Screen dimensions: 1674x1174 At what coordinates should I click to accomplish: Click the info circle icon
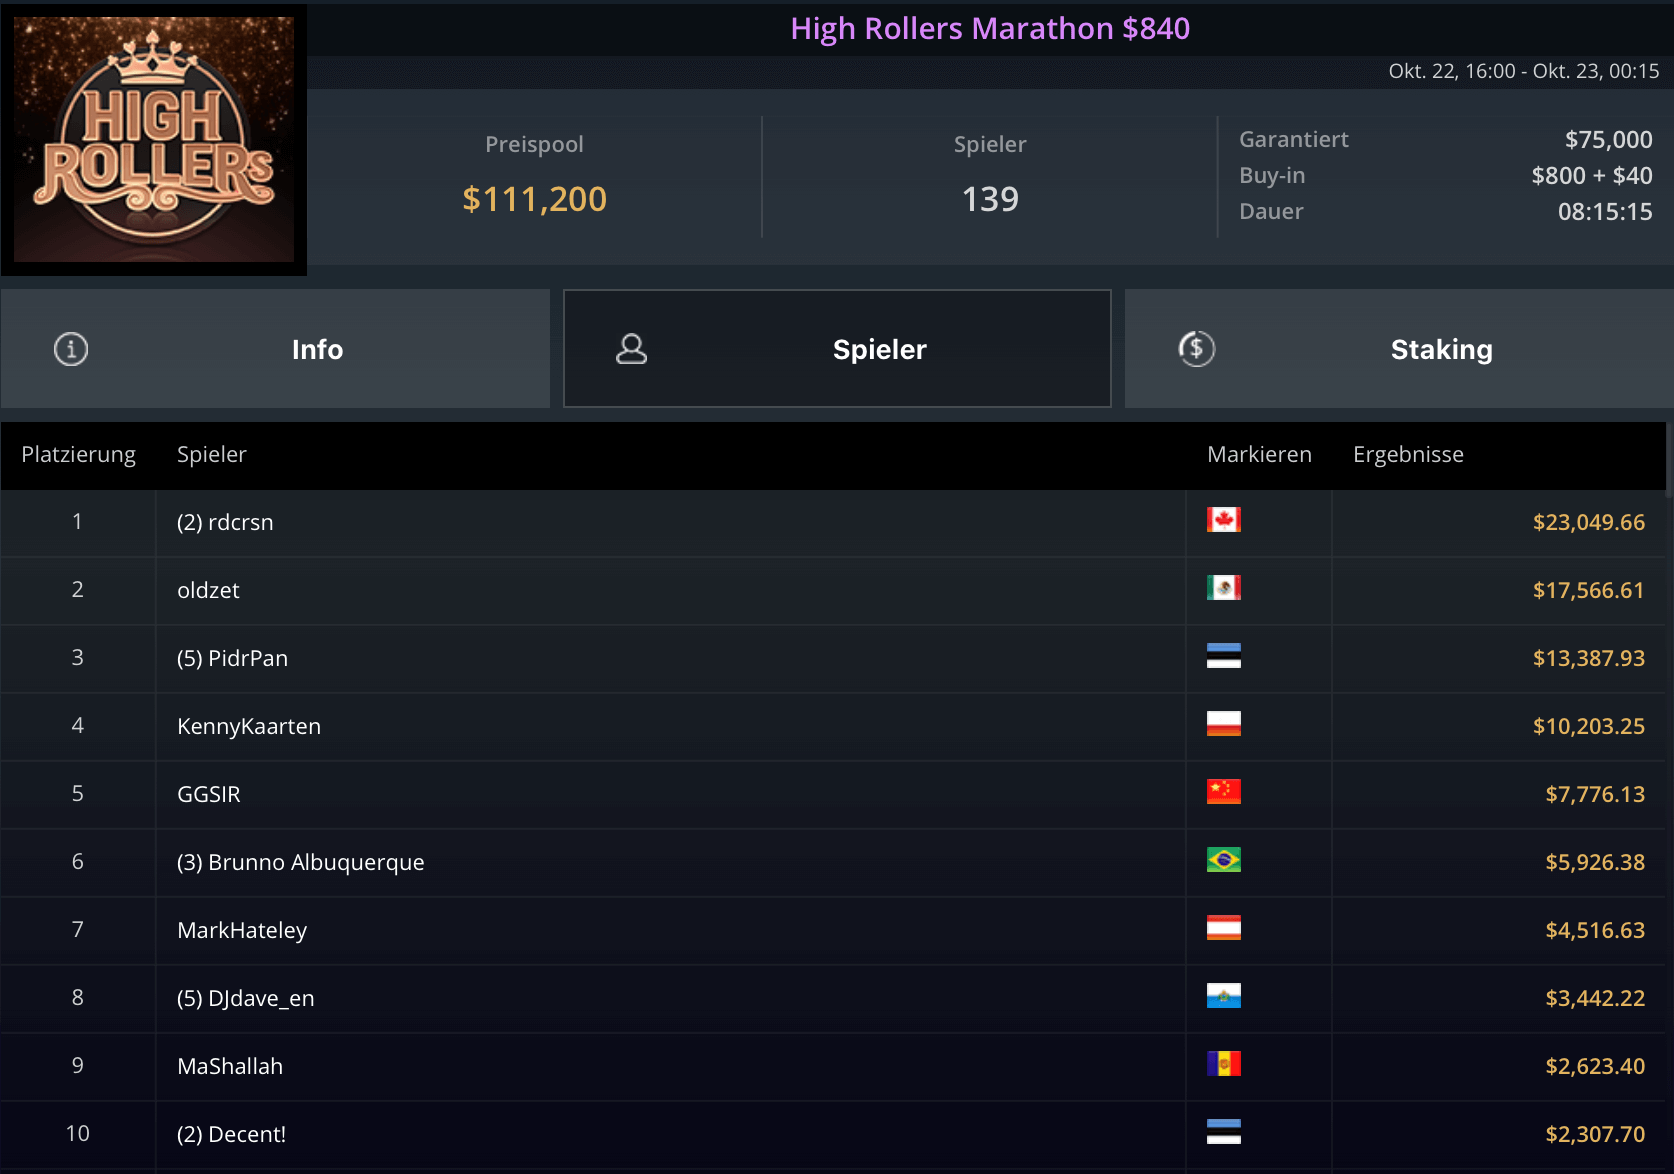pyautogui.click(x=71, y=349)
